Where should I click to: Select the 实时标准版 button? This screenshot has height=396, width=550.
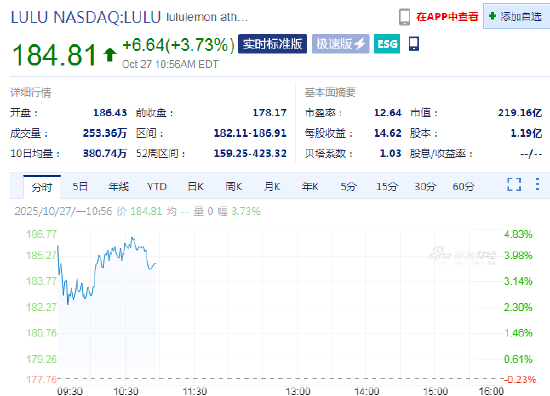(x=273, y=44)
